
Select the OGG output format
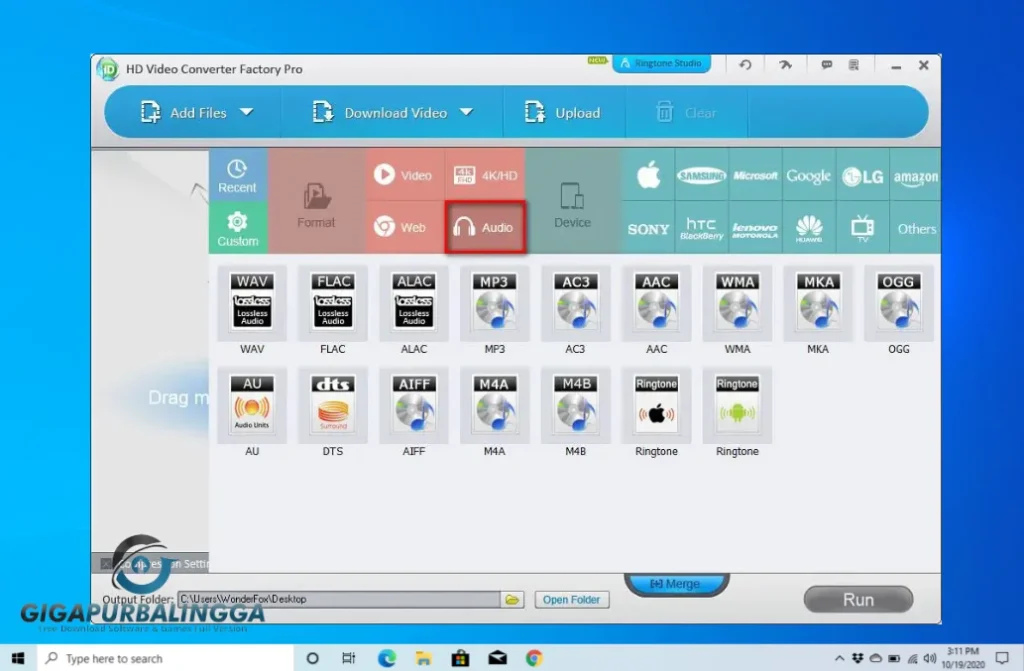point(898,305)
